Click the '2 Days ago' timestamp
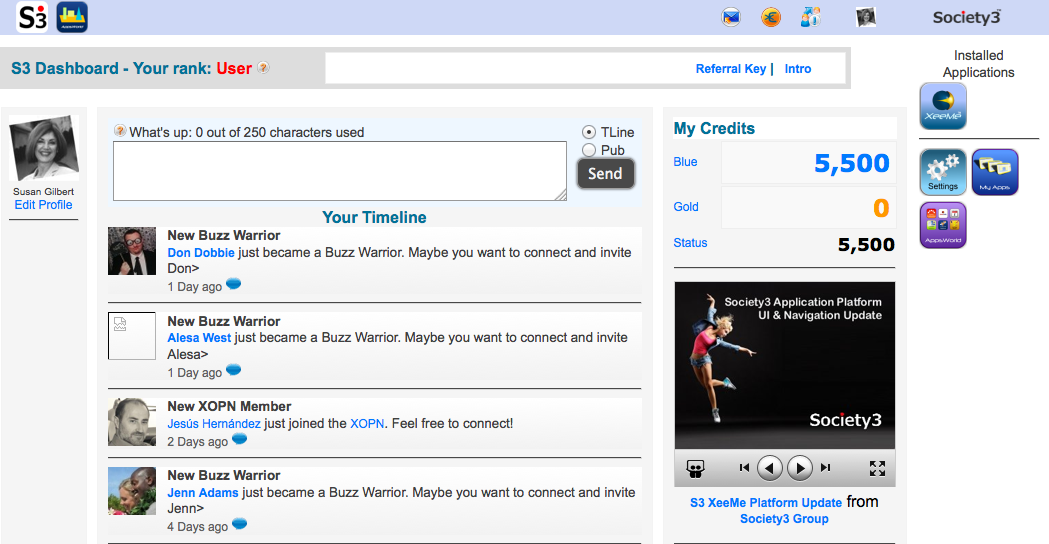 197,442
